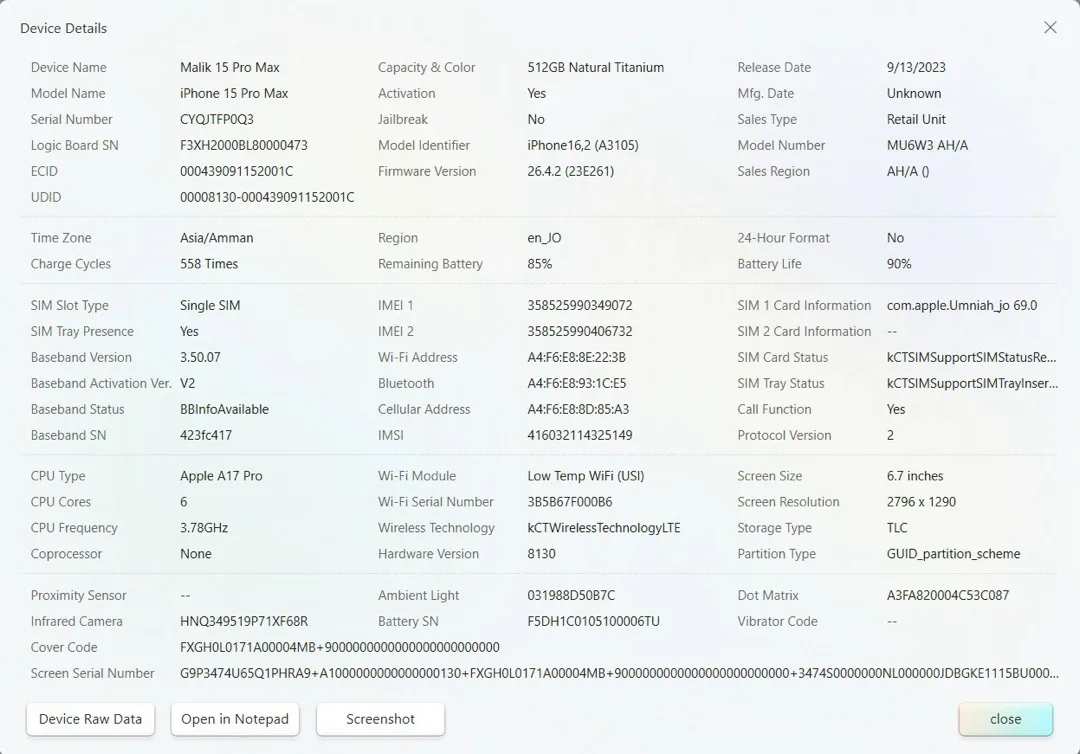
Task: Click the Vibrator Code label
Action: coord(778,622)
